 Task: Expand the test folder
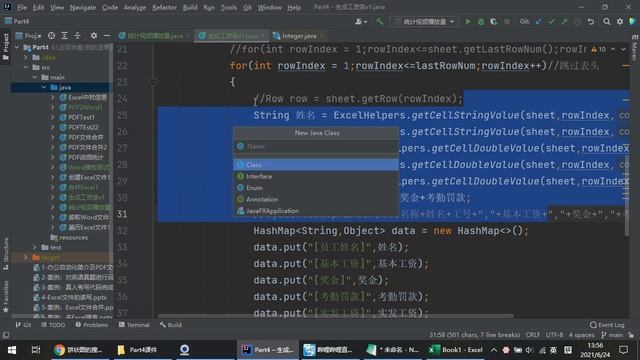35,247
